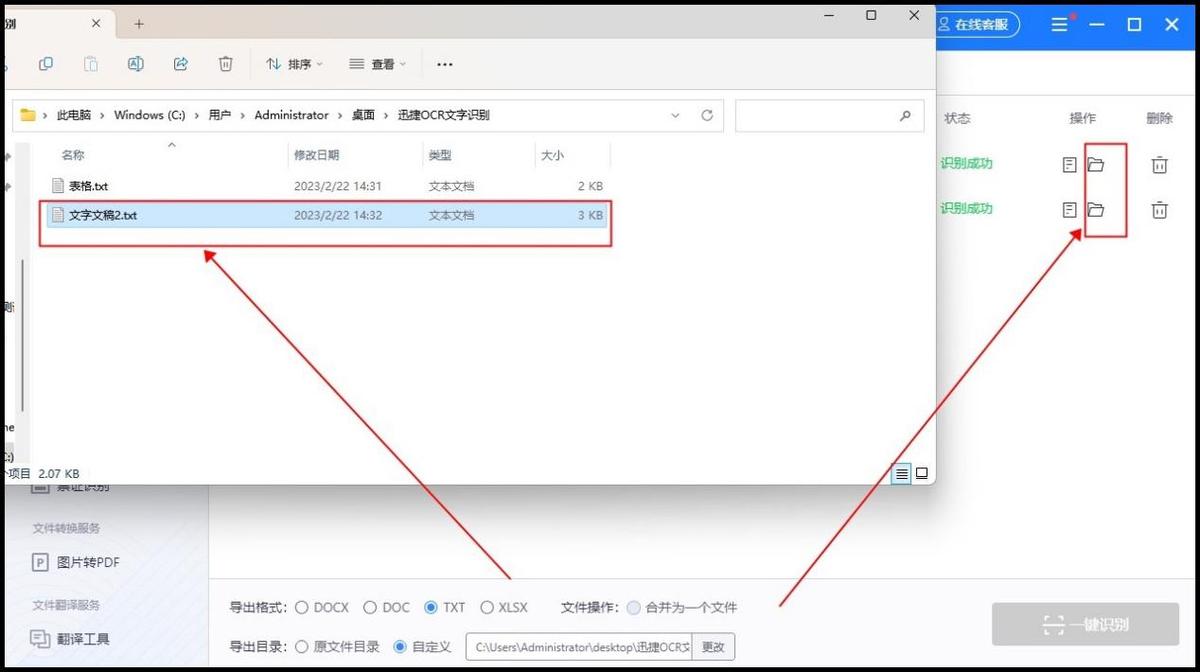Open the Explorer more options menu
This screenshot has height=672, width=1200.
tap(444, 63)
